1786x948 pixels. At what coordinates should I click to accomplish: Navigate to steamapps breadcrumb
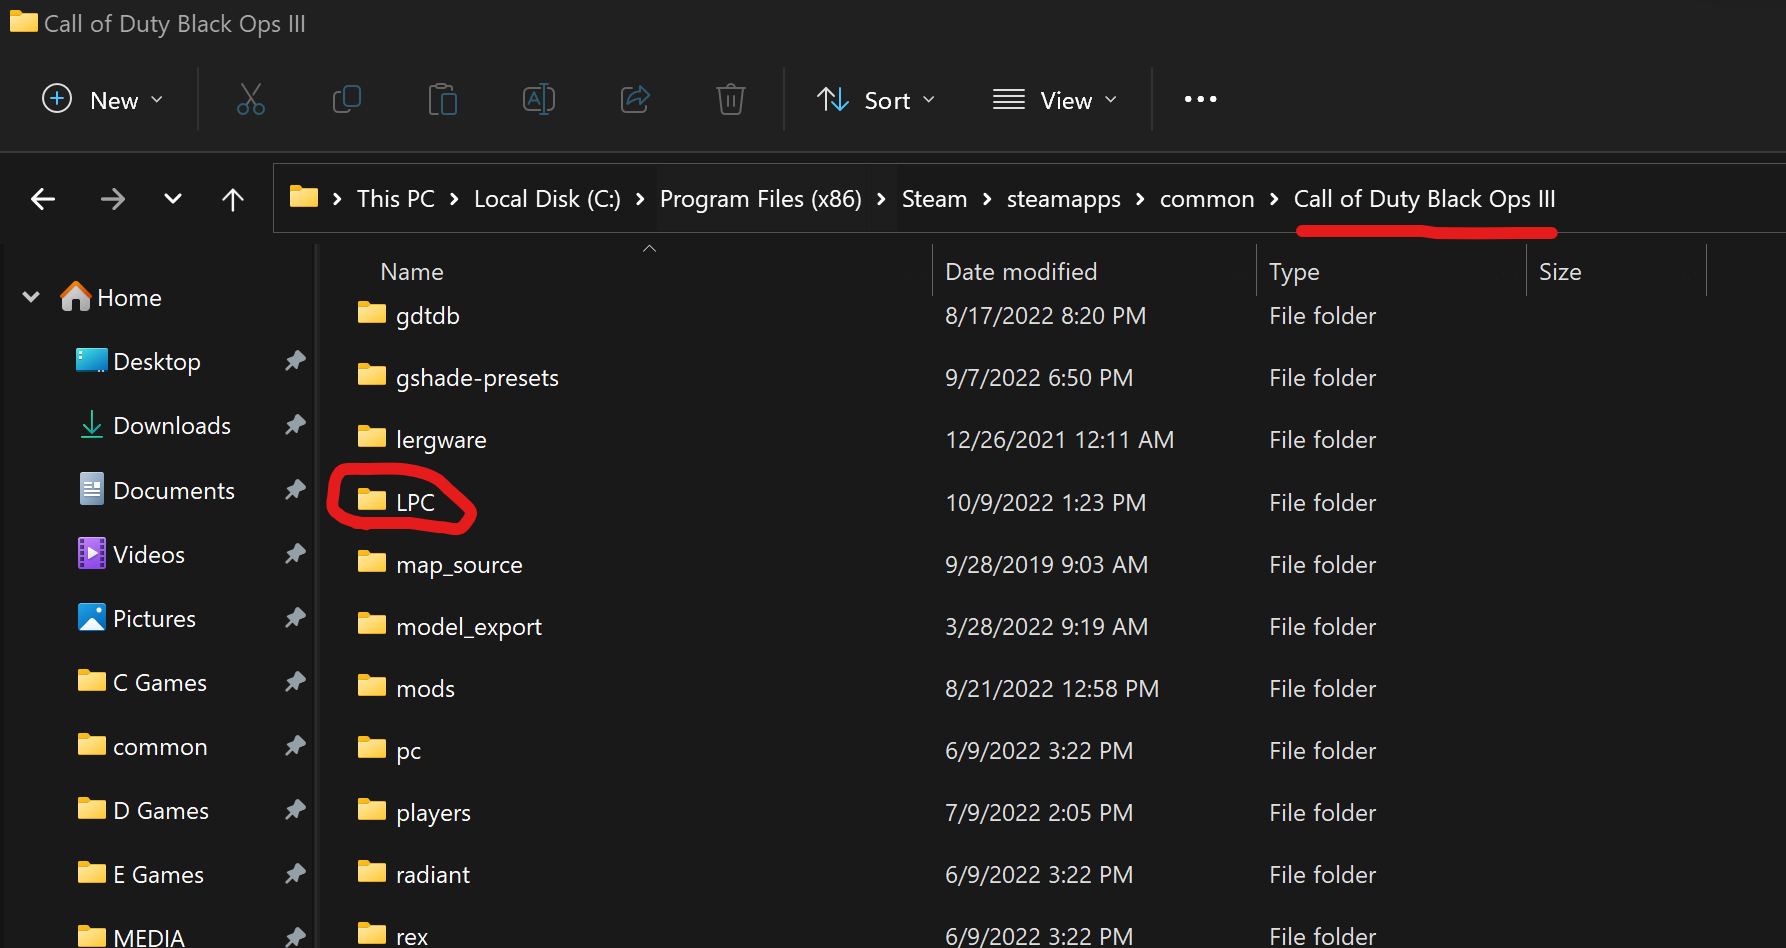[1064, 199]
